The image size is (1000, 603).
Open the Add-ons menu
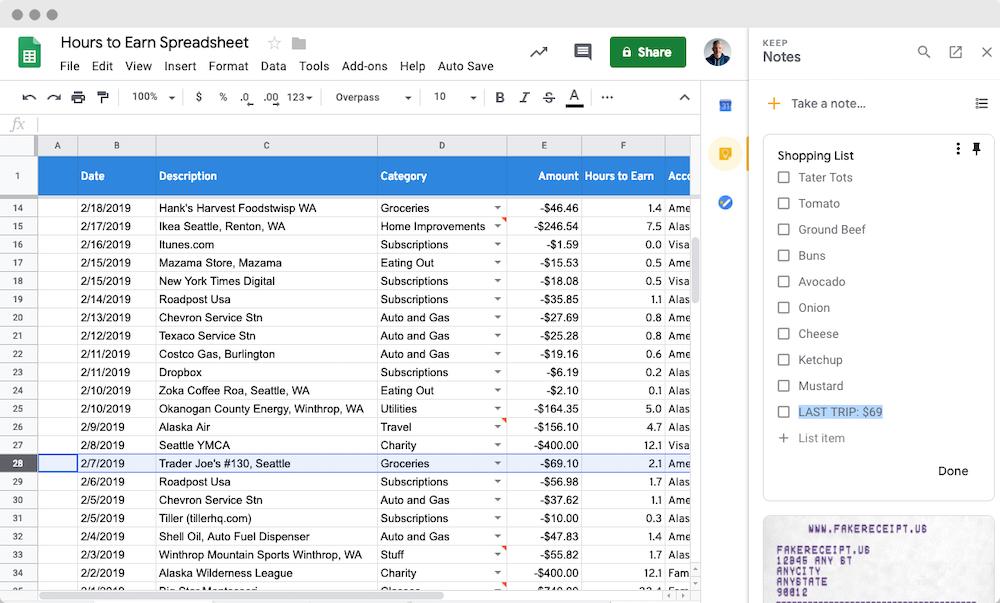pos(364,66)
